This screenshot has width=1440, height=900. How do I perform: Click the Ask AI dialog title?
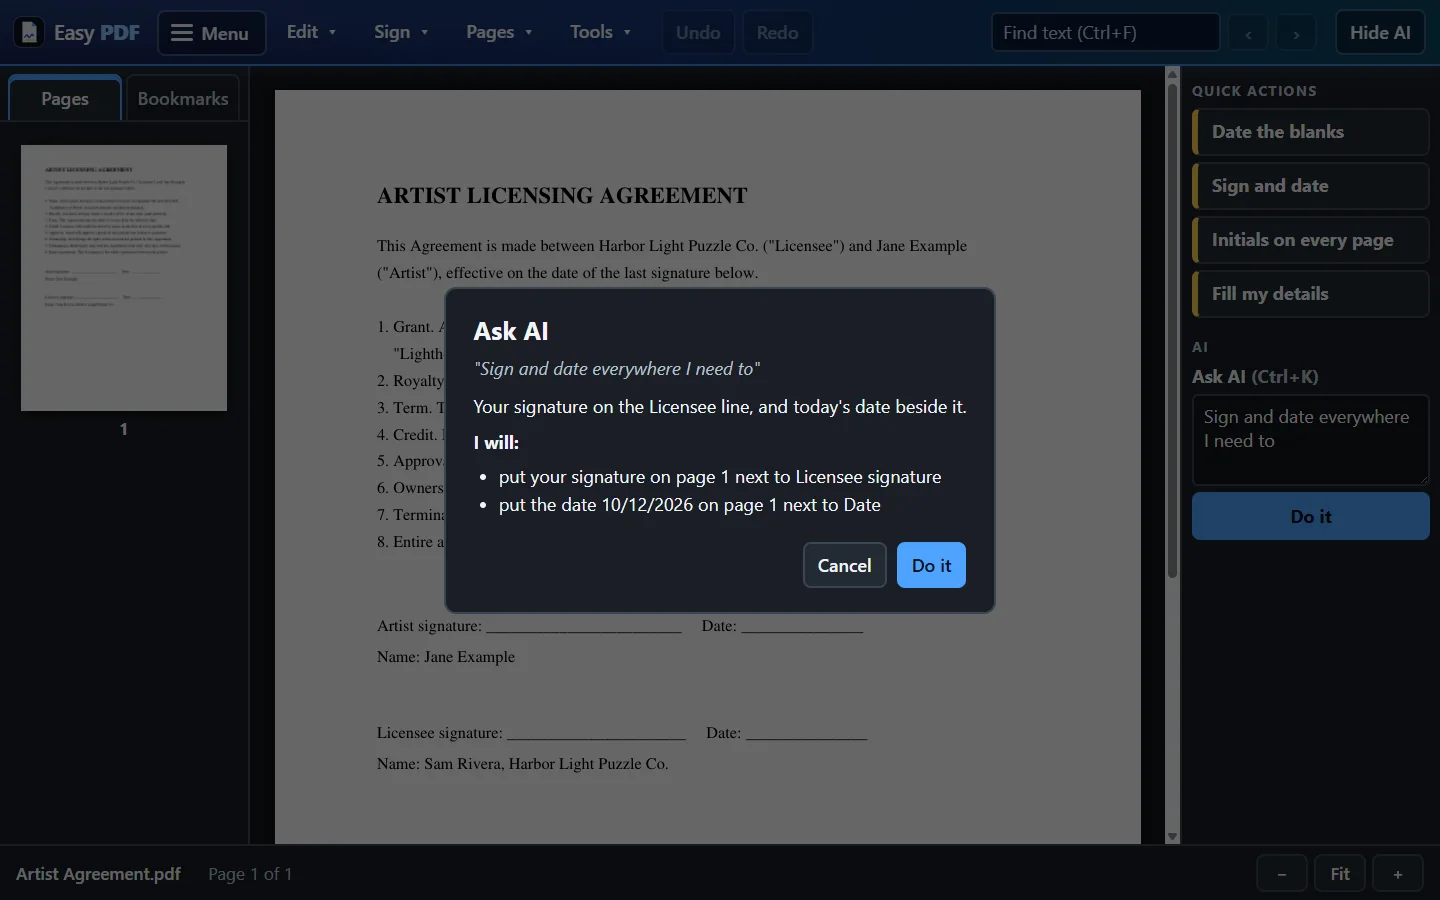click(x=511, y=331)
